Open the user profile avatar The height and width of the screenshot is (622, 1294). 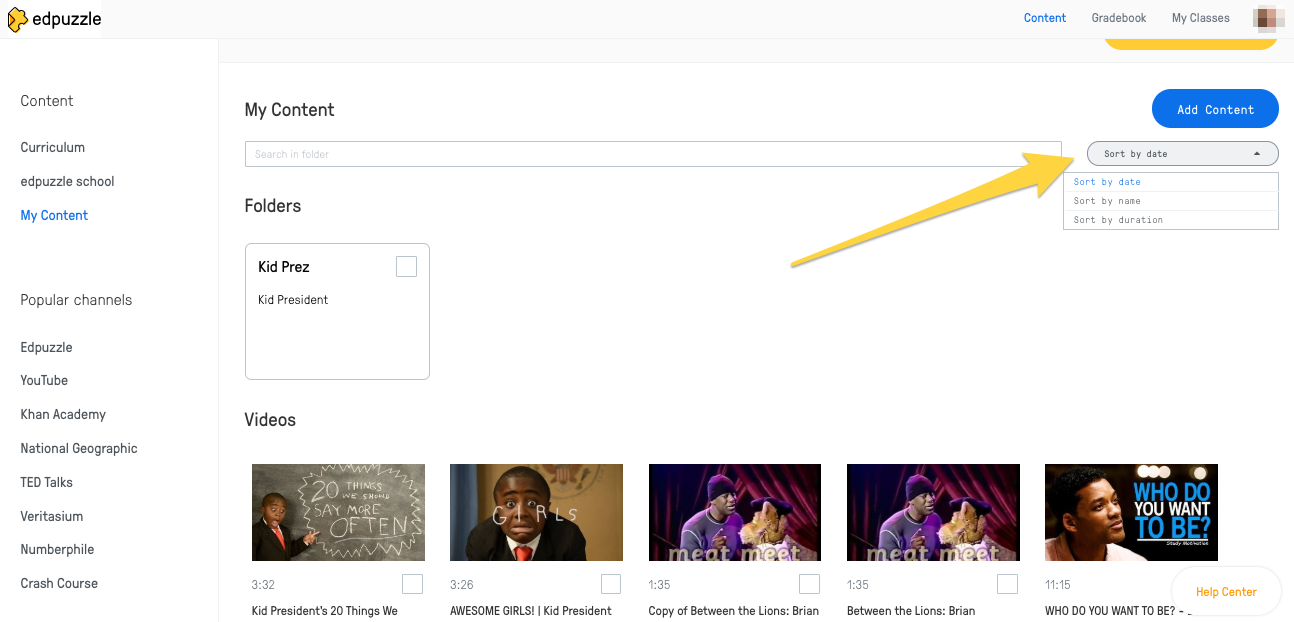tap(1268, 18)
